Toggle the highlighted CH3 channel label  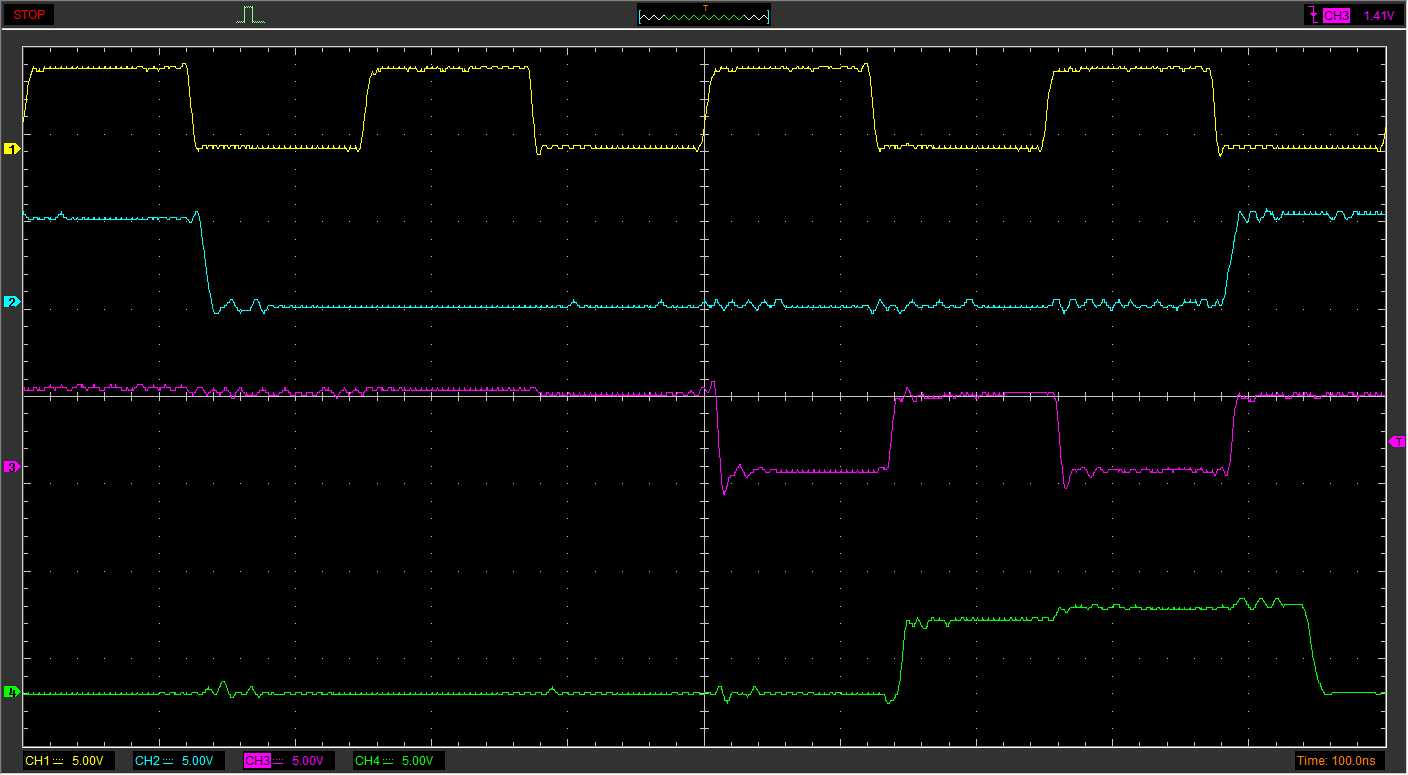(x=257, y=761)
